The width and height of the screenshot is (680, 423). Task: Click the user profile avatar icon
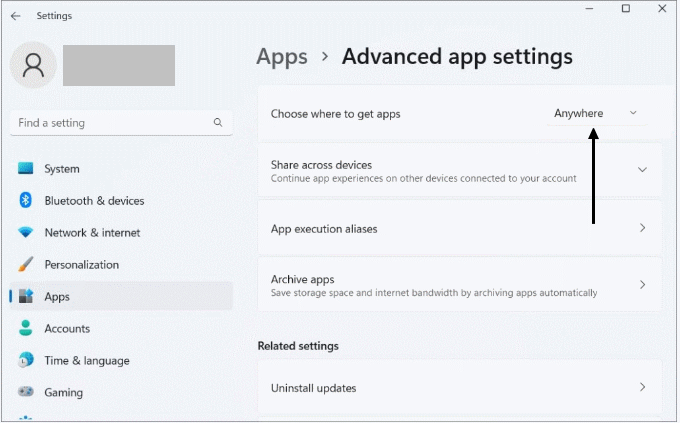tap(33, 65)
